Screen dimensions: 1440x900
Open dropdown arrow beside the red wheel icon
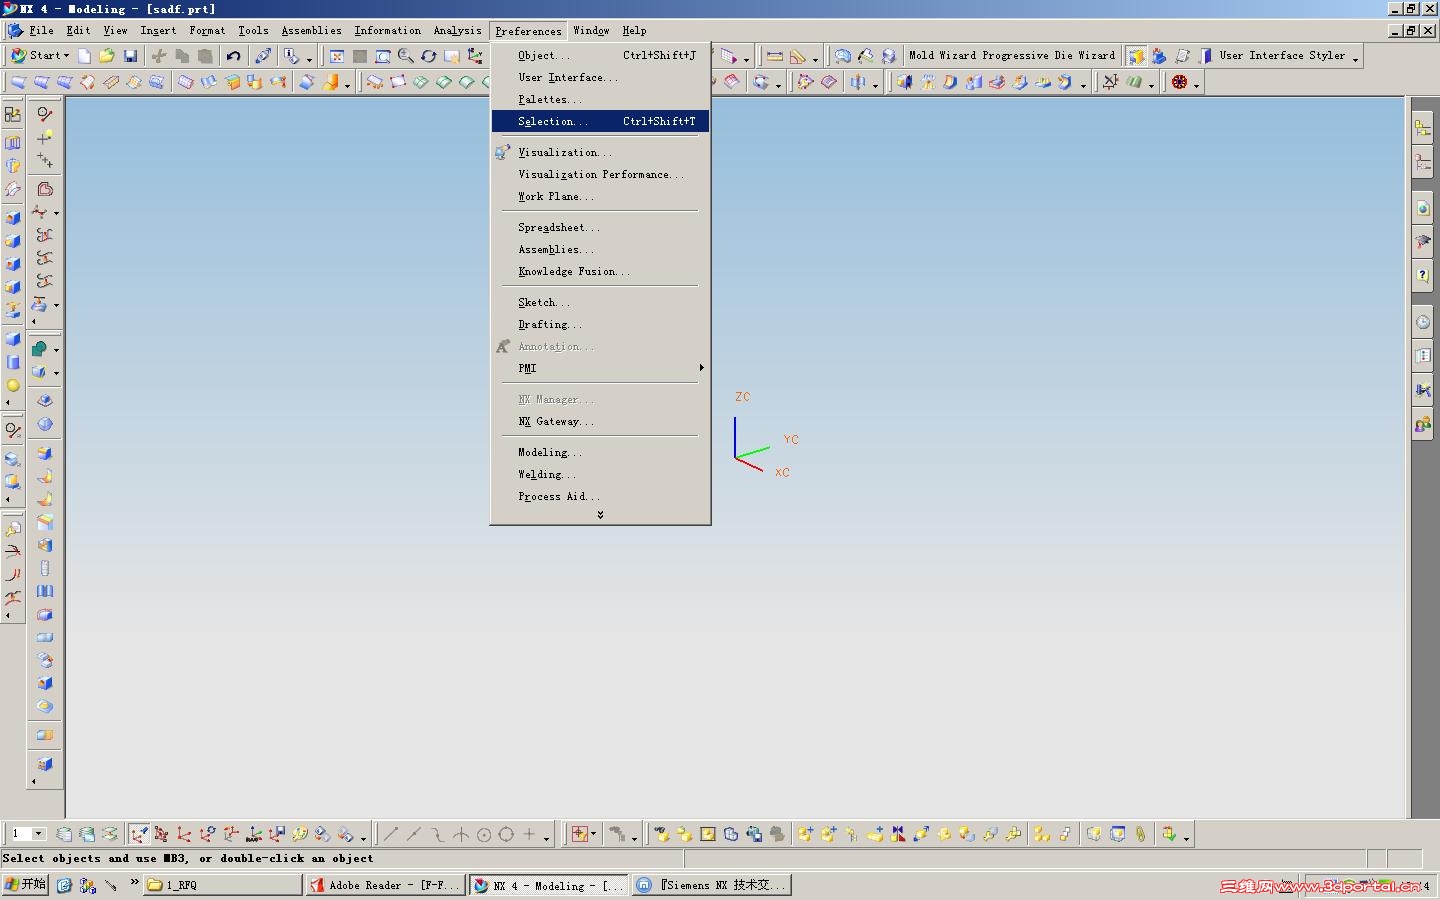(1196, 85)
